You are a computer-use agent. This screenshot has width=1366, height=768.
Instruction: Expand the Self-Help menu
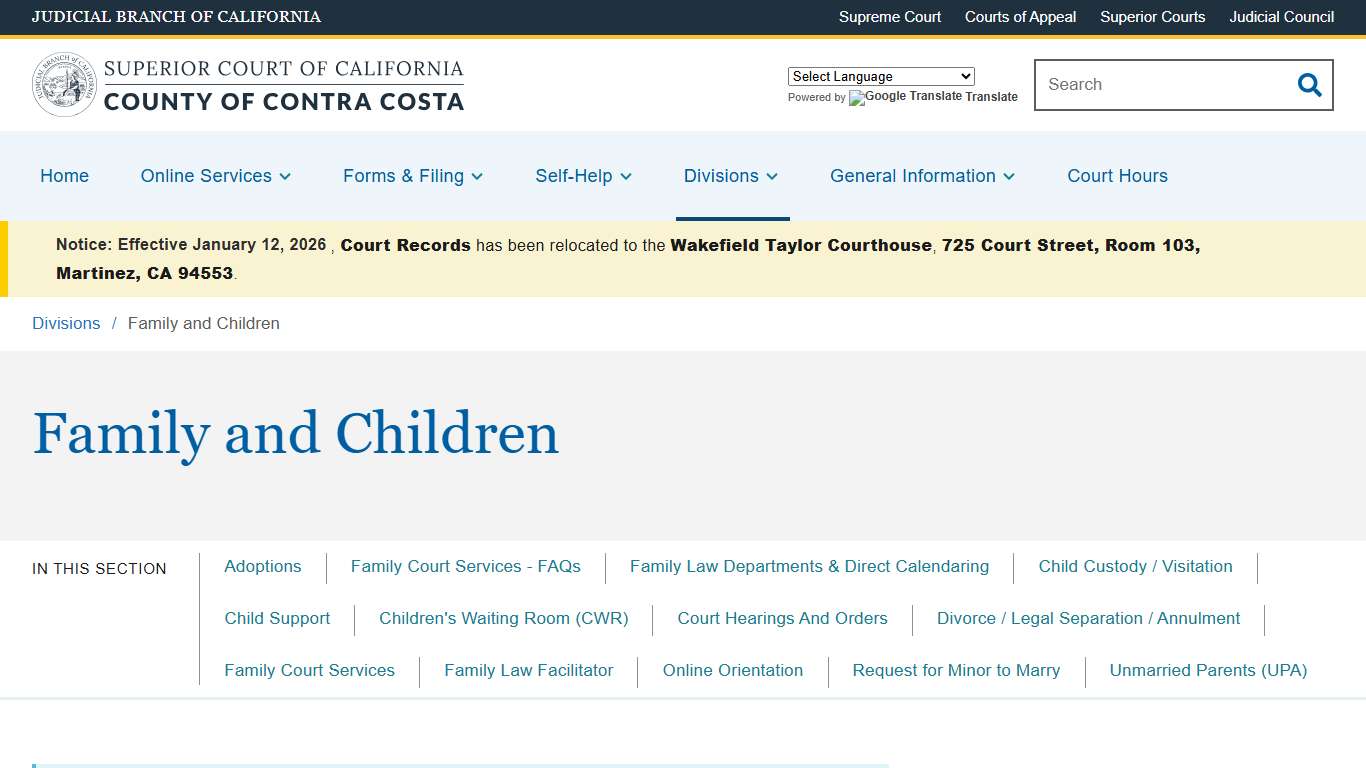point(582,176)
